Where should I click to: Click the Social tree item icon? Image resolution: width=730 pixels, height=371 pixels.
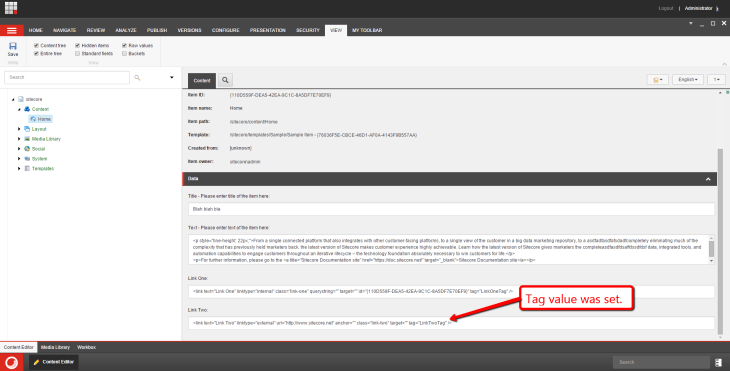point(27,148)
